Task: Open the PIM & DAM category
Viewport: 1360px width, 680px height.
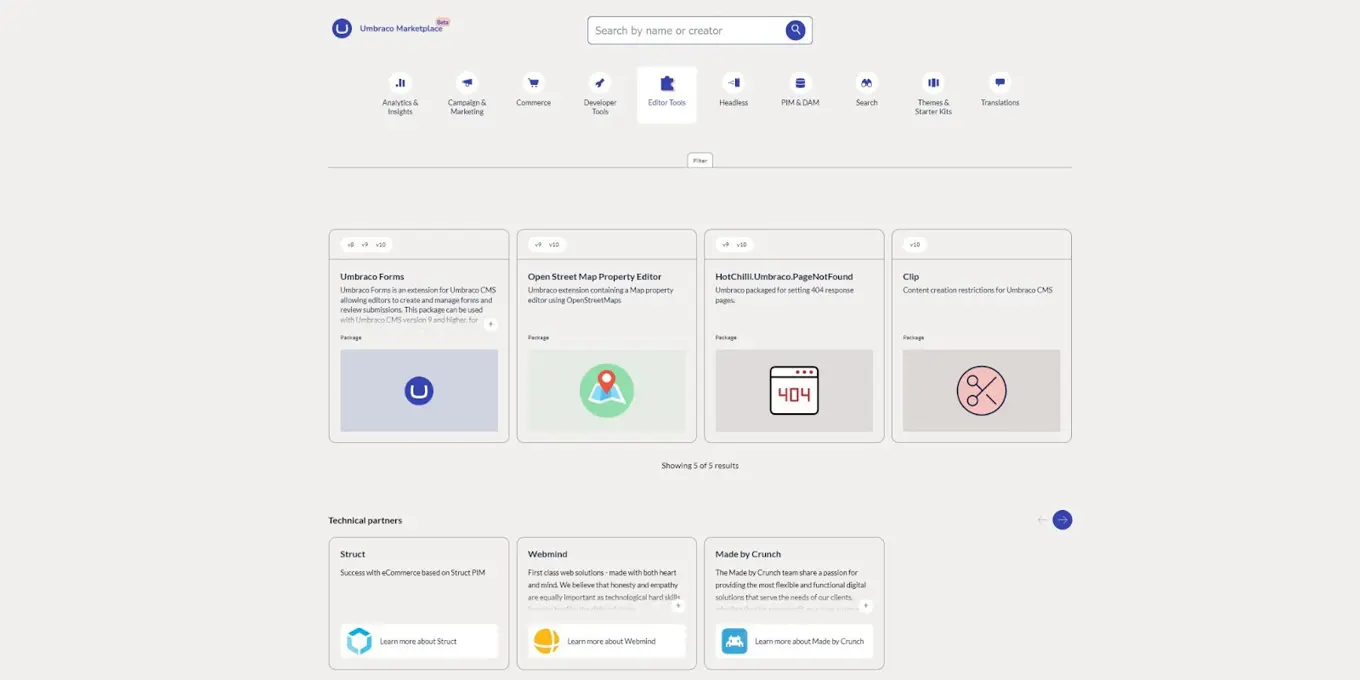Action: coord(800,84)
